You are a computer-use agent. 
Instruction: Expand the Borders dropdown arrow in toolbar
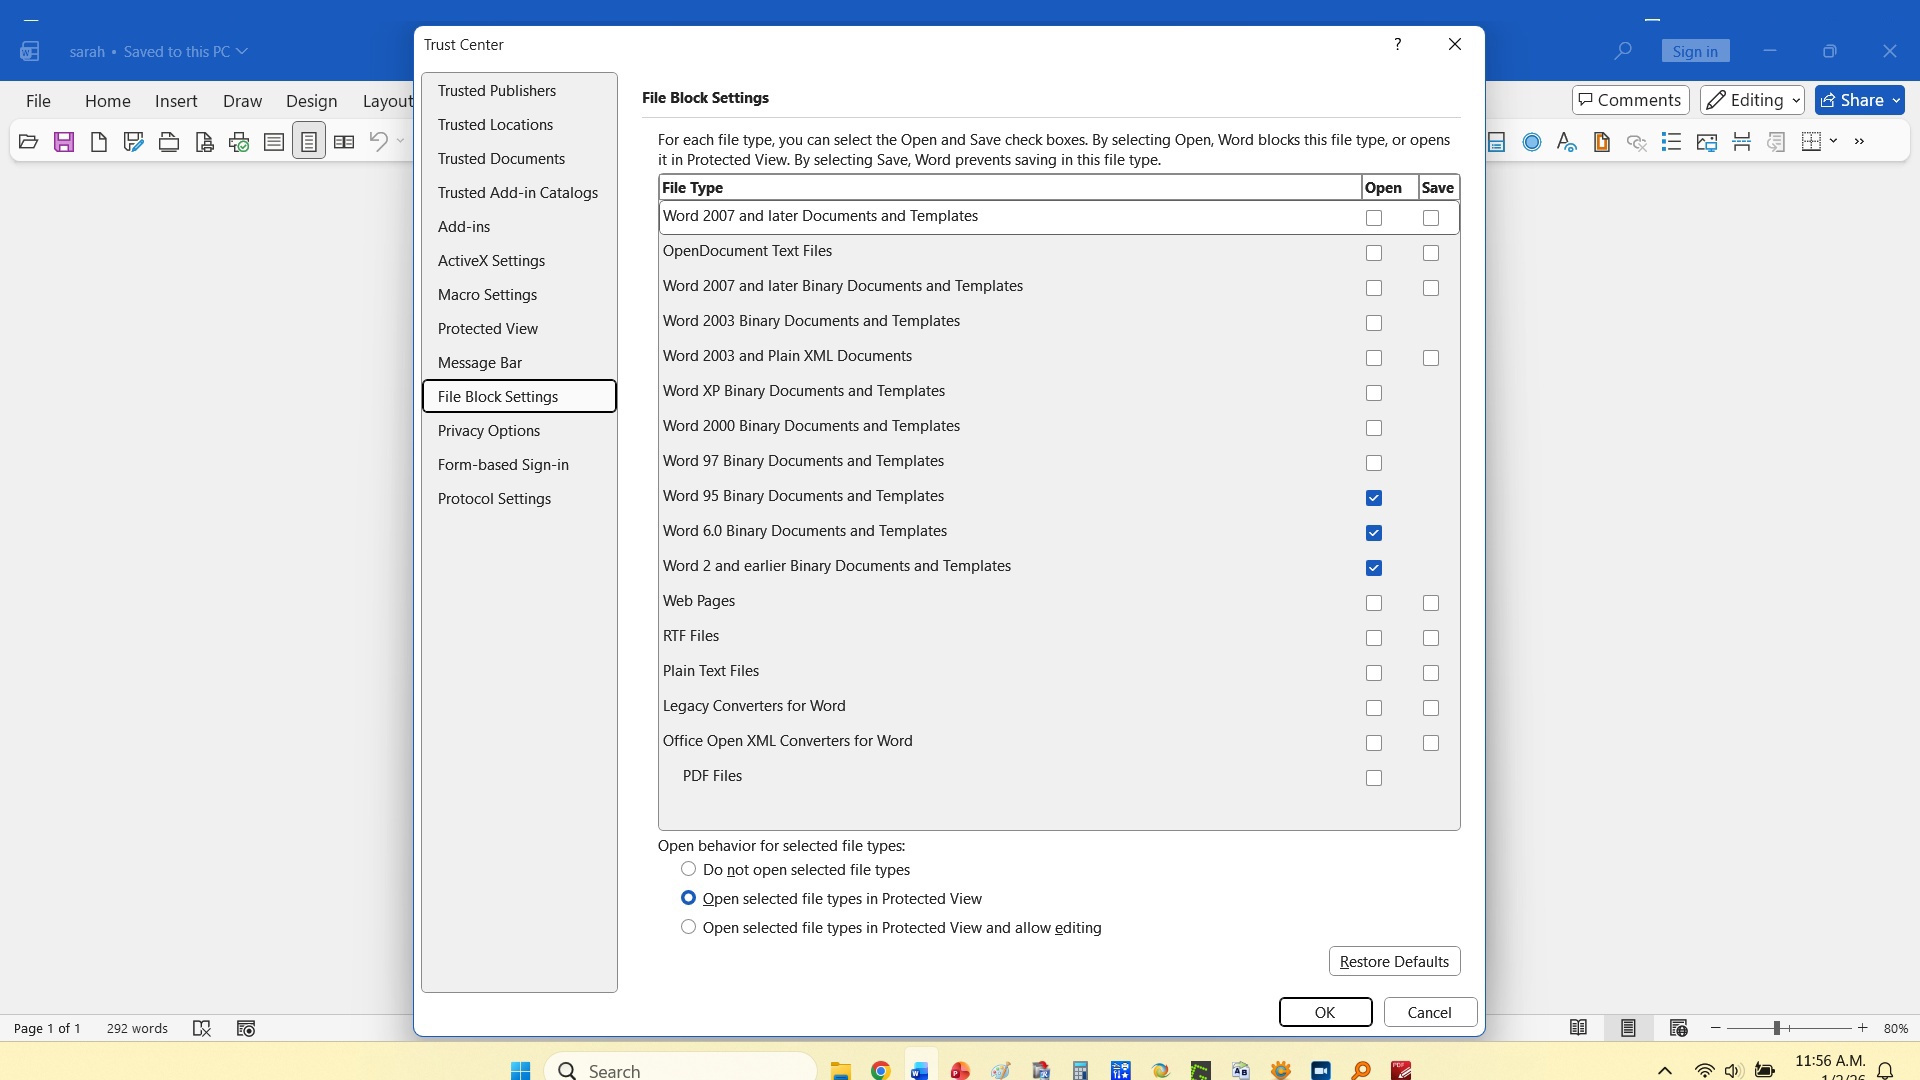click(x=1833, y=141)
